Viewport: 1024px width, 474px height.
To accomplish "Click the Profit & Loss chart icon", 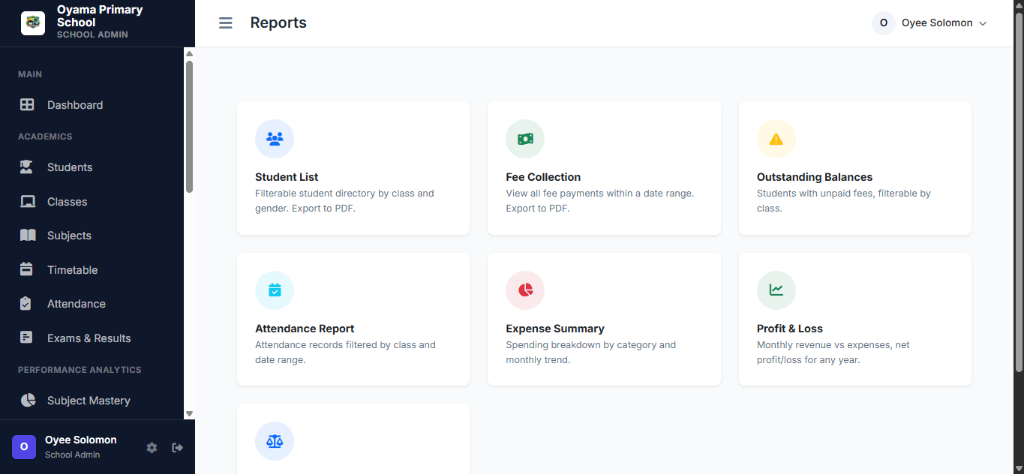I will pos(776,290).
